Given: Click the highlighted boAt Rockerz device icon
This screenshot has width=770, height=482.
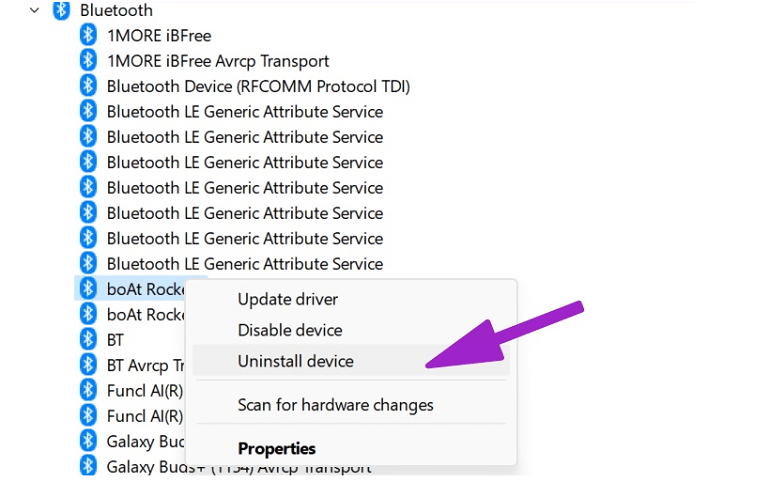Looking at the screenshot, I should [x=88, y=289].
